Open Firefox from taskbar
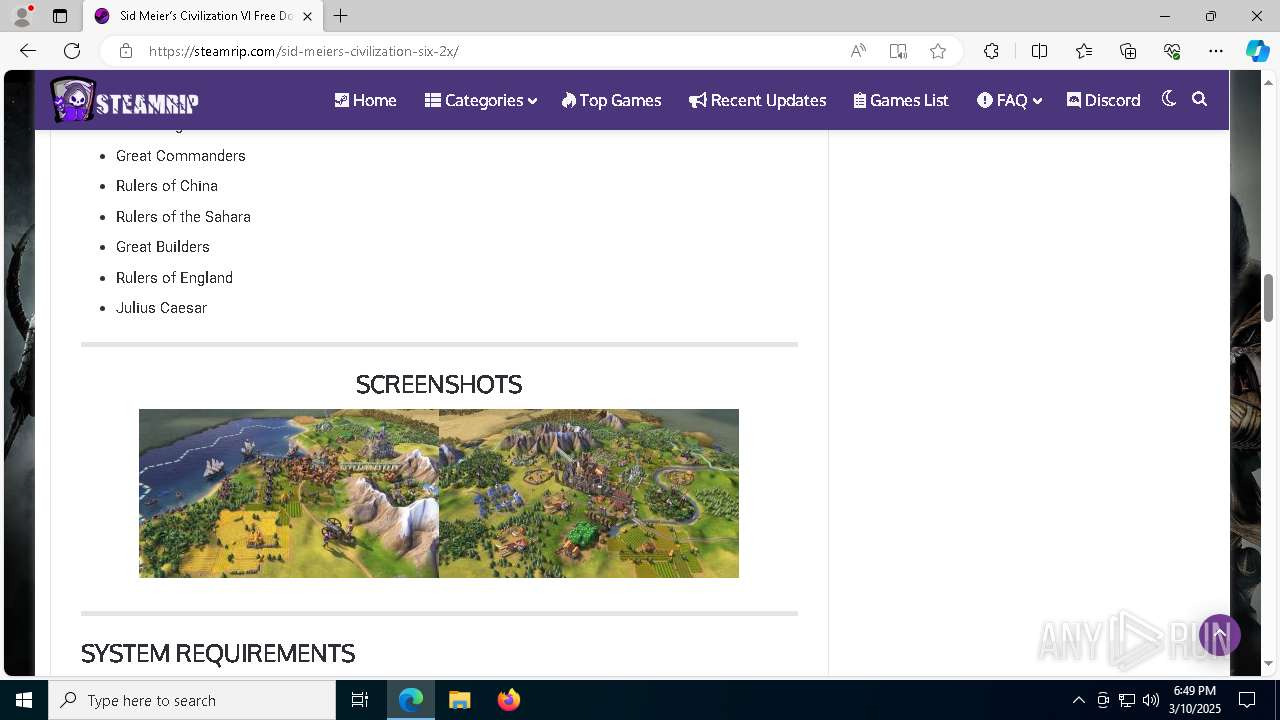This screenshot has height=720, width=1280. tap(508, 700)
